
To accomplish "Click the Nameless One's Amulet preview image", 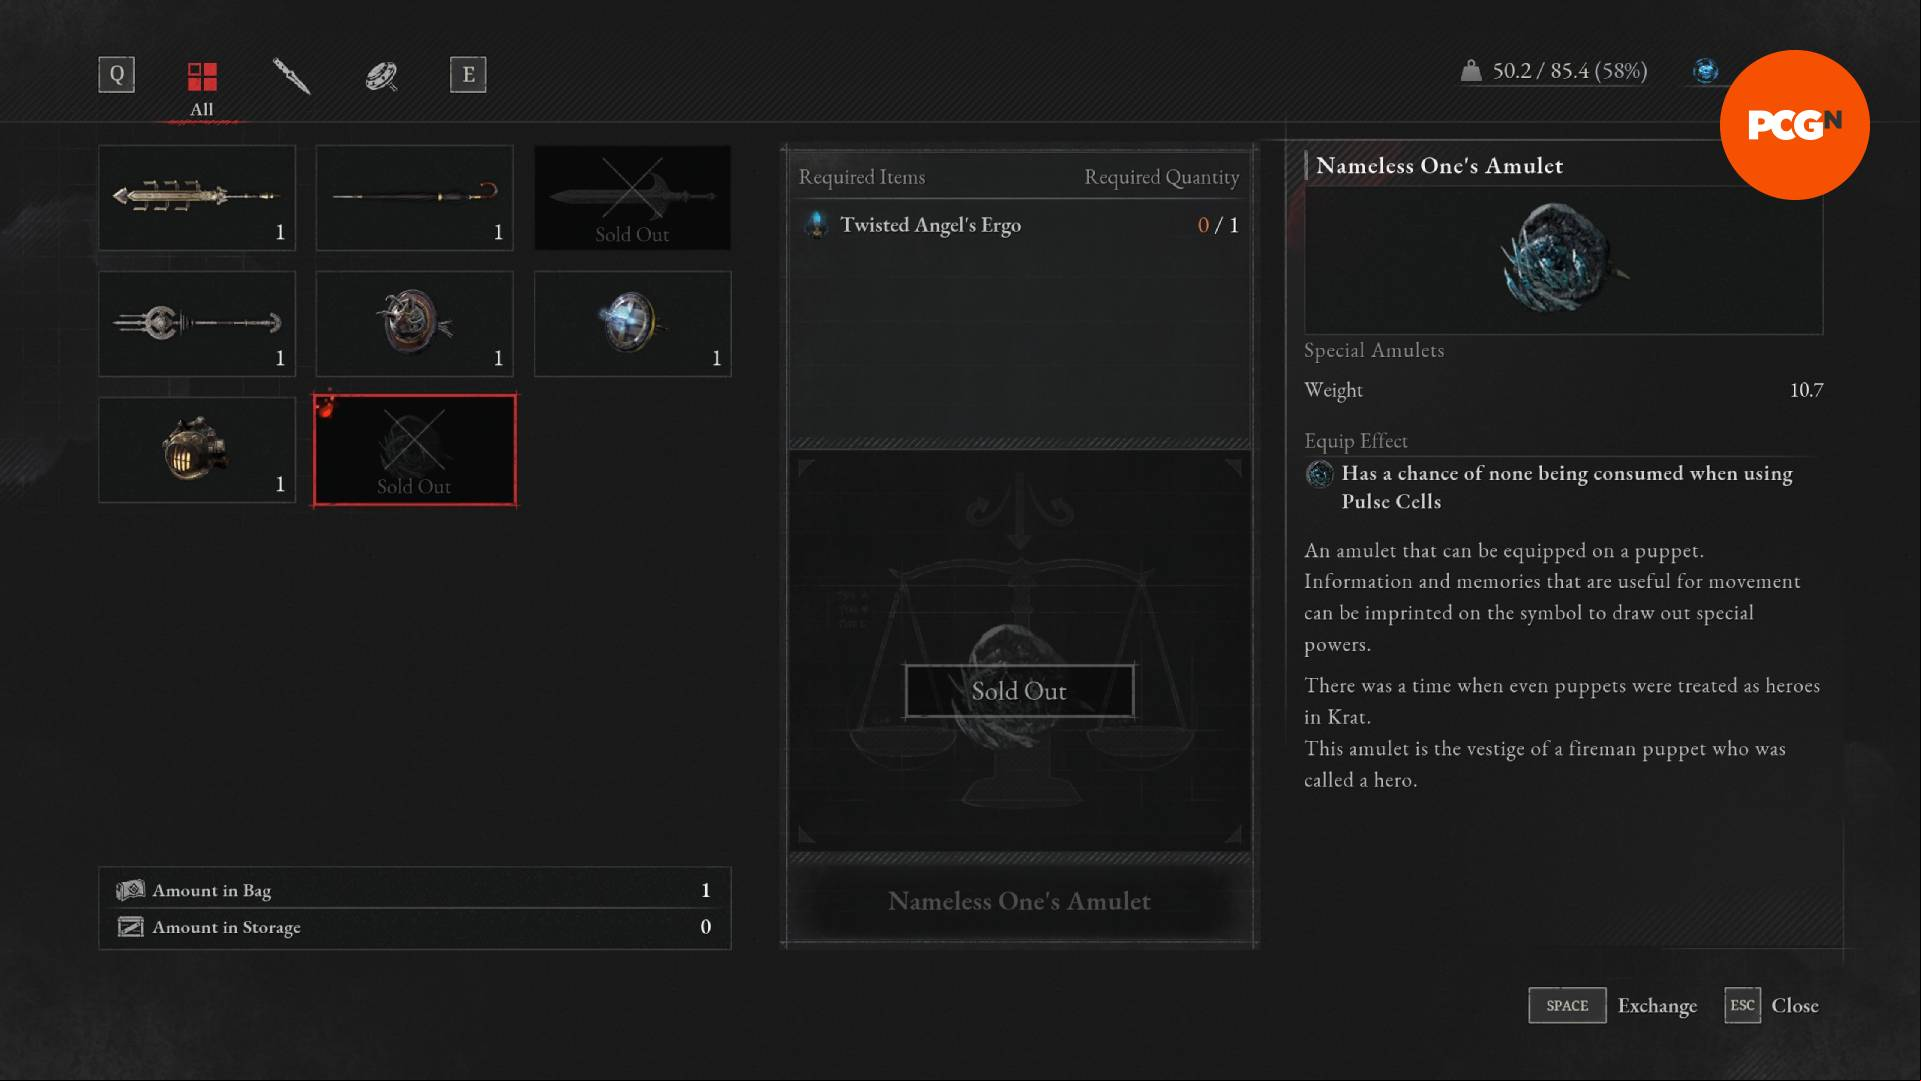I will point(1563,258).
